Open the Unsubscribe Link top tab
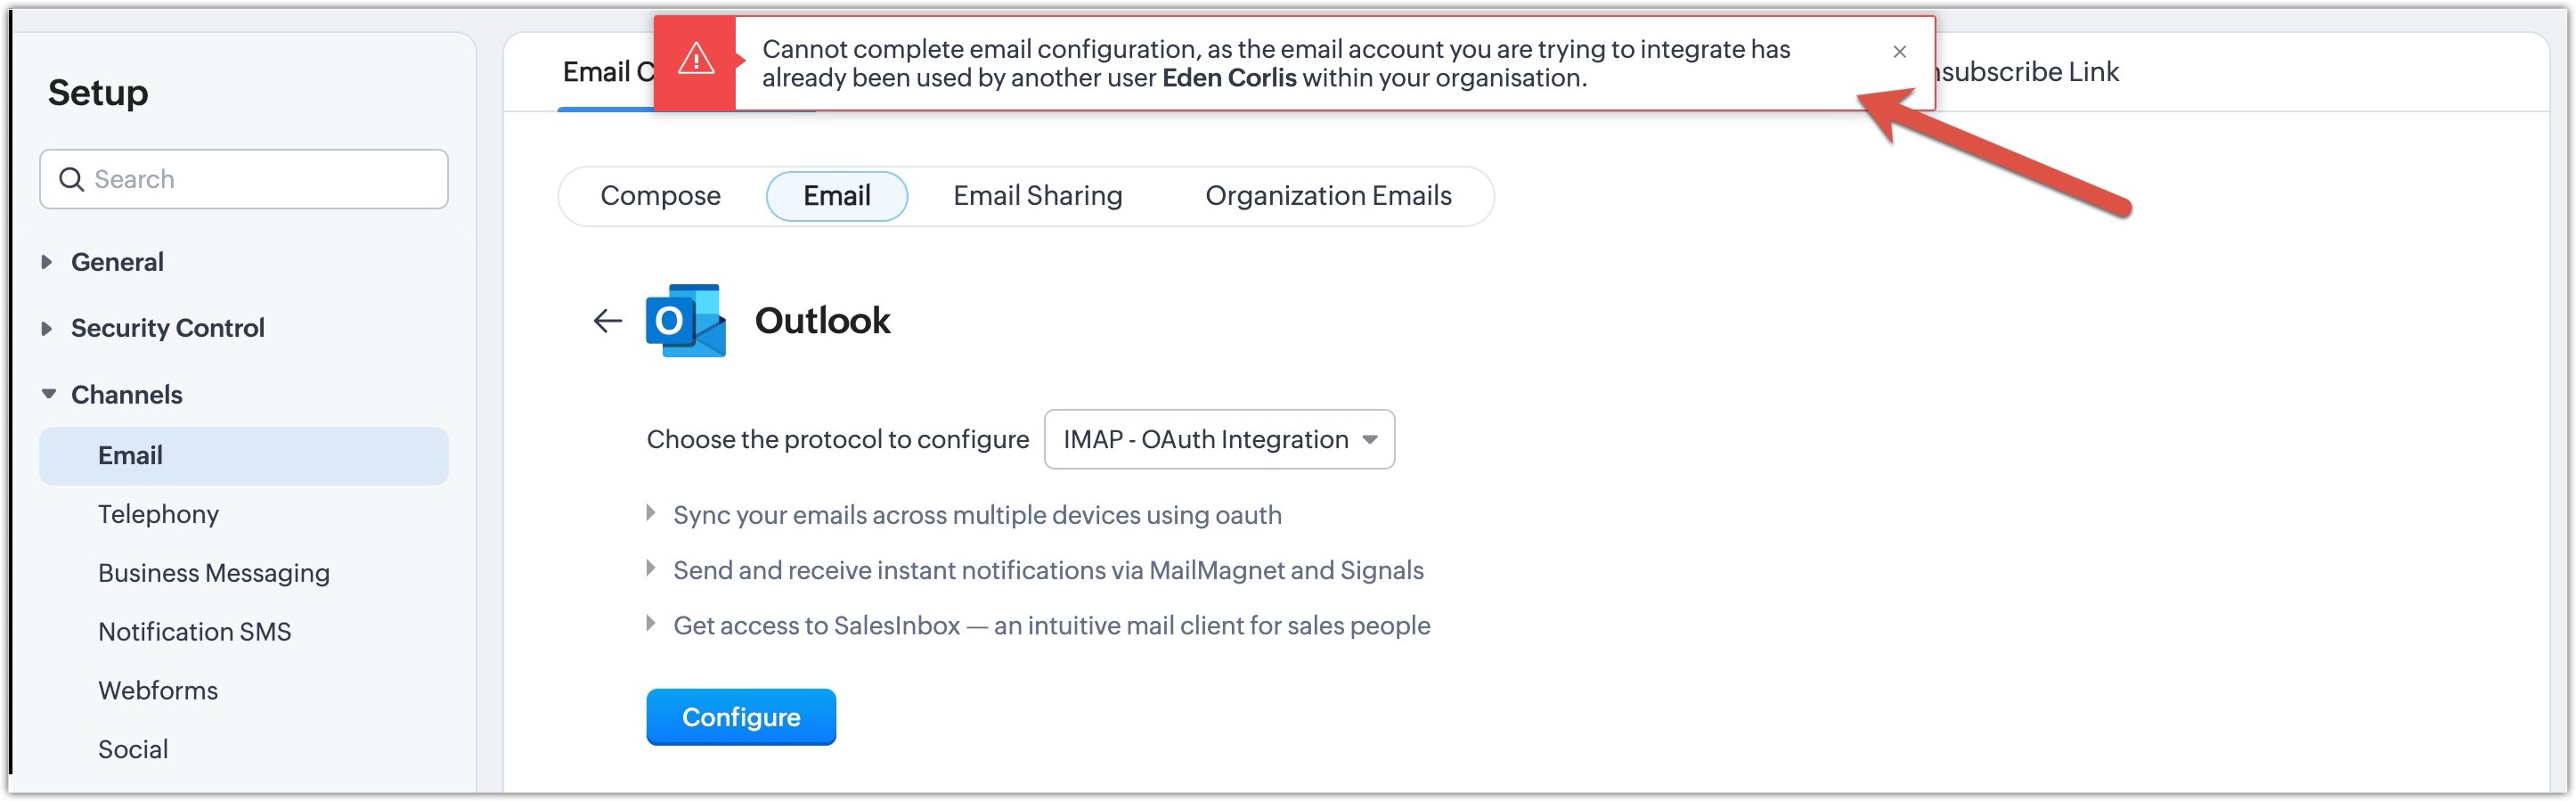Viewport: 2576px width, 801px height. pyautogui.click(x=2028, y=72)
